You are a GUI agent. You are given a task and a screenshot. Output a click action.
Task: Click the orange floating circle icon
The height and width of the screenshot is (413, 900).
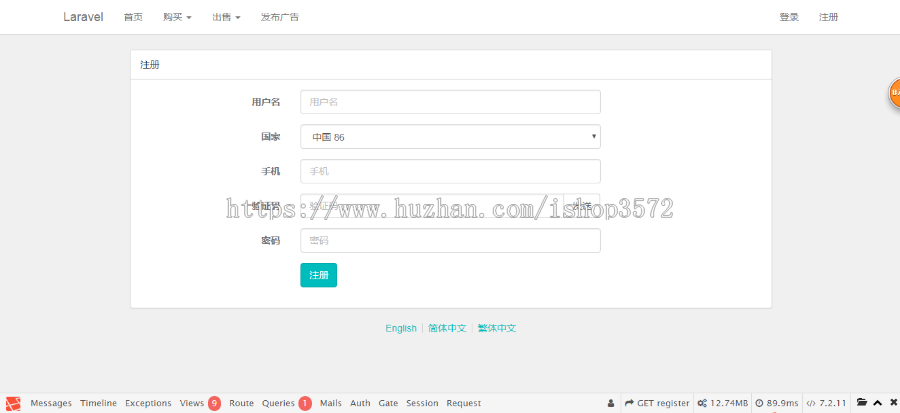(x=894, y=93)
